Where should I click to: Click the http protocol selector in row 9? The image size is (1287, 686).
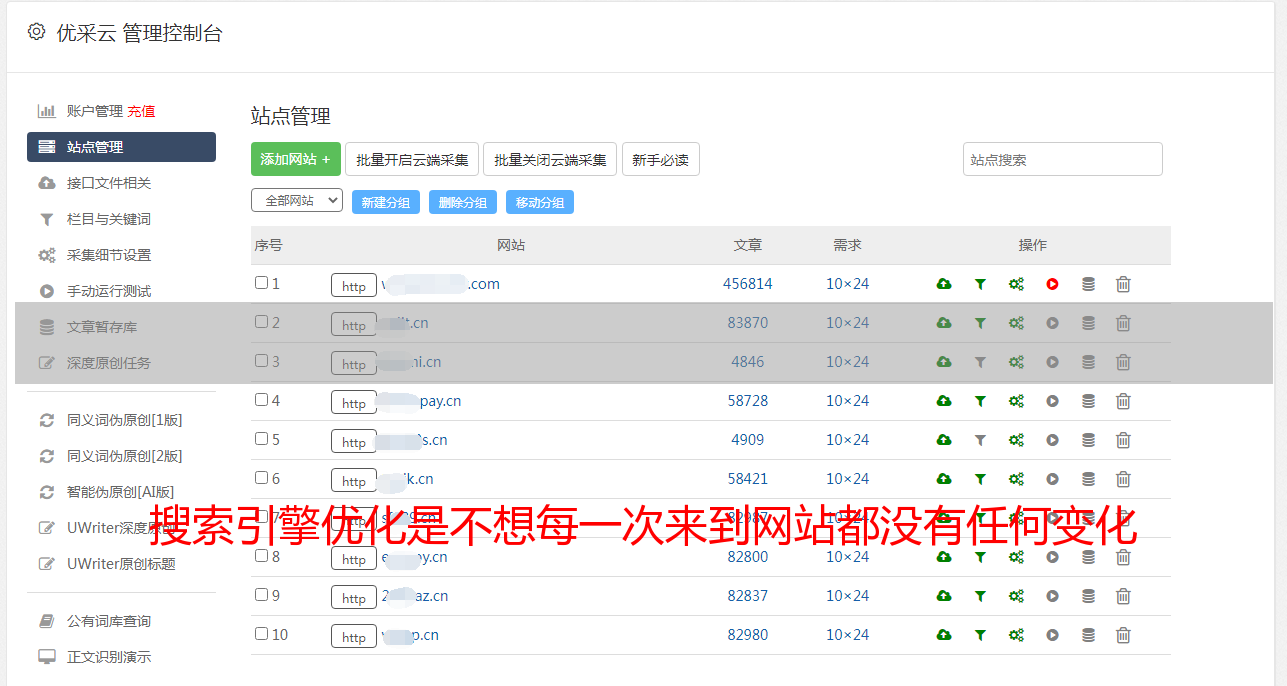point(354,598)
